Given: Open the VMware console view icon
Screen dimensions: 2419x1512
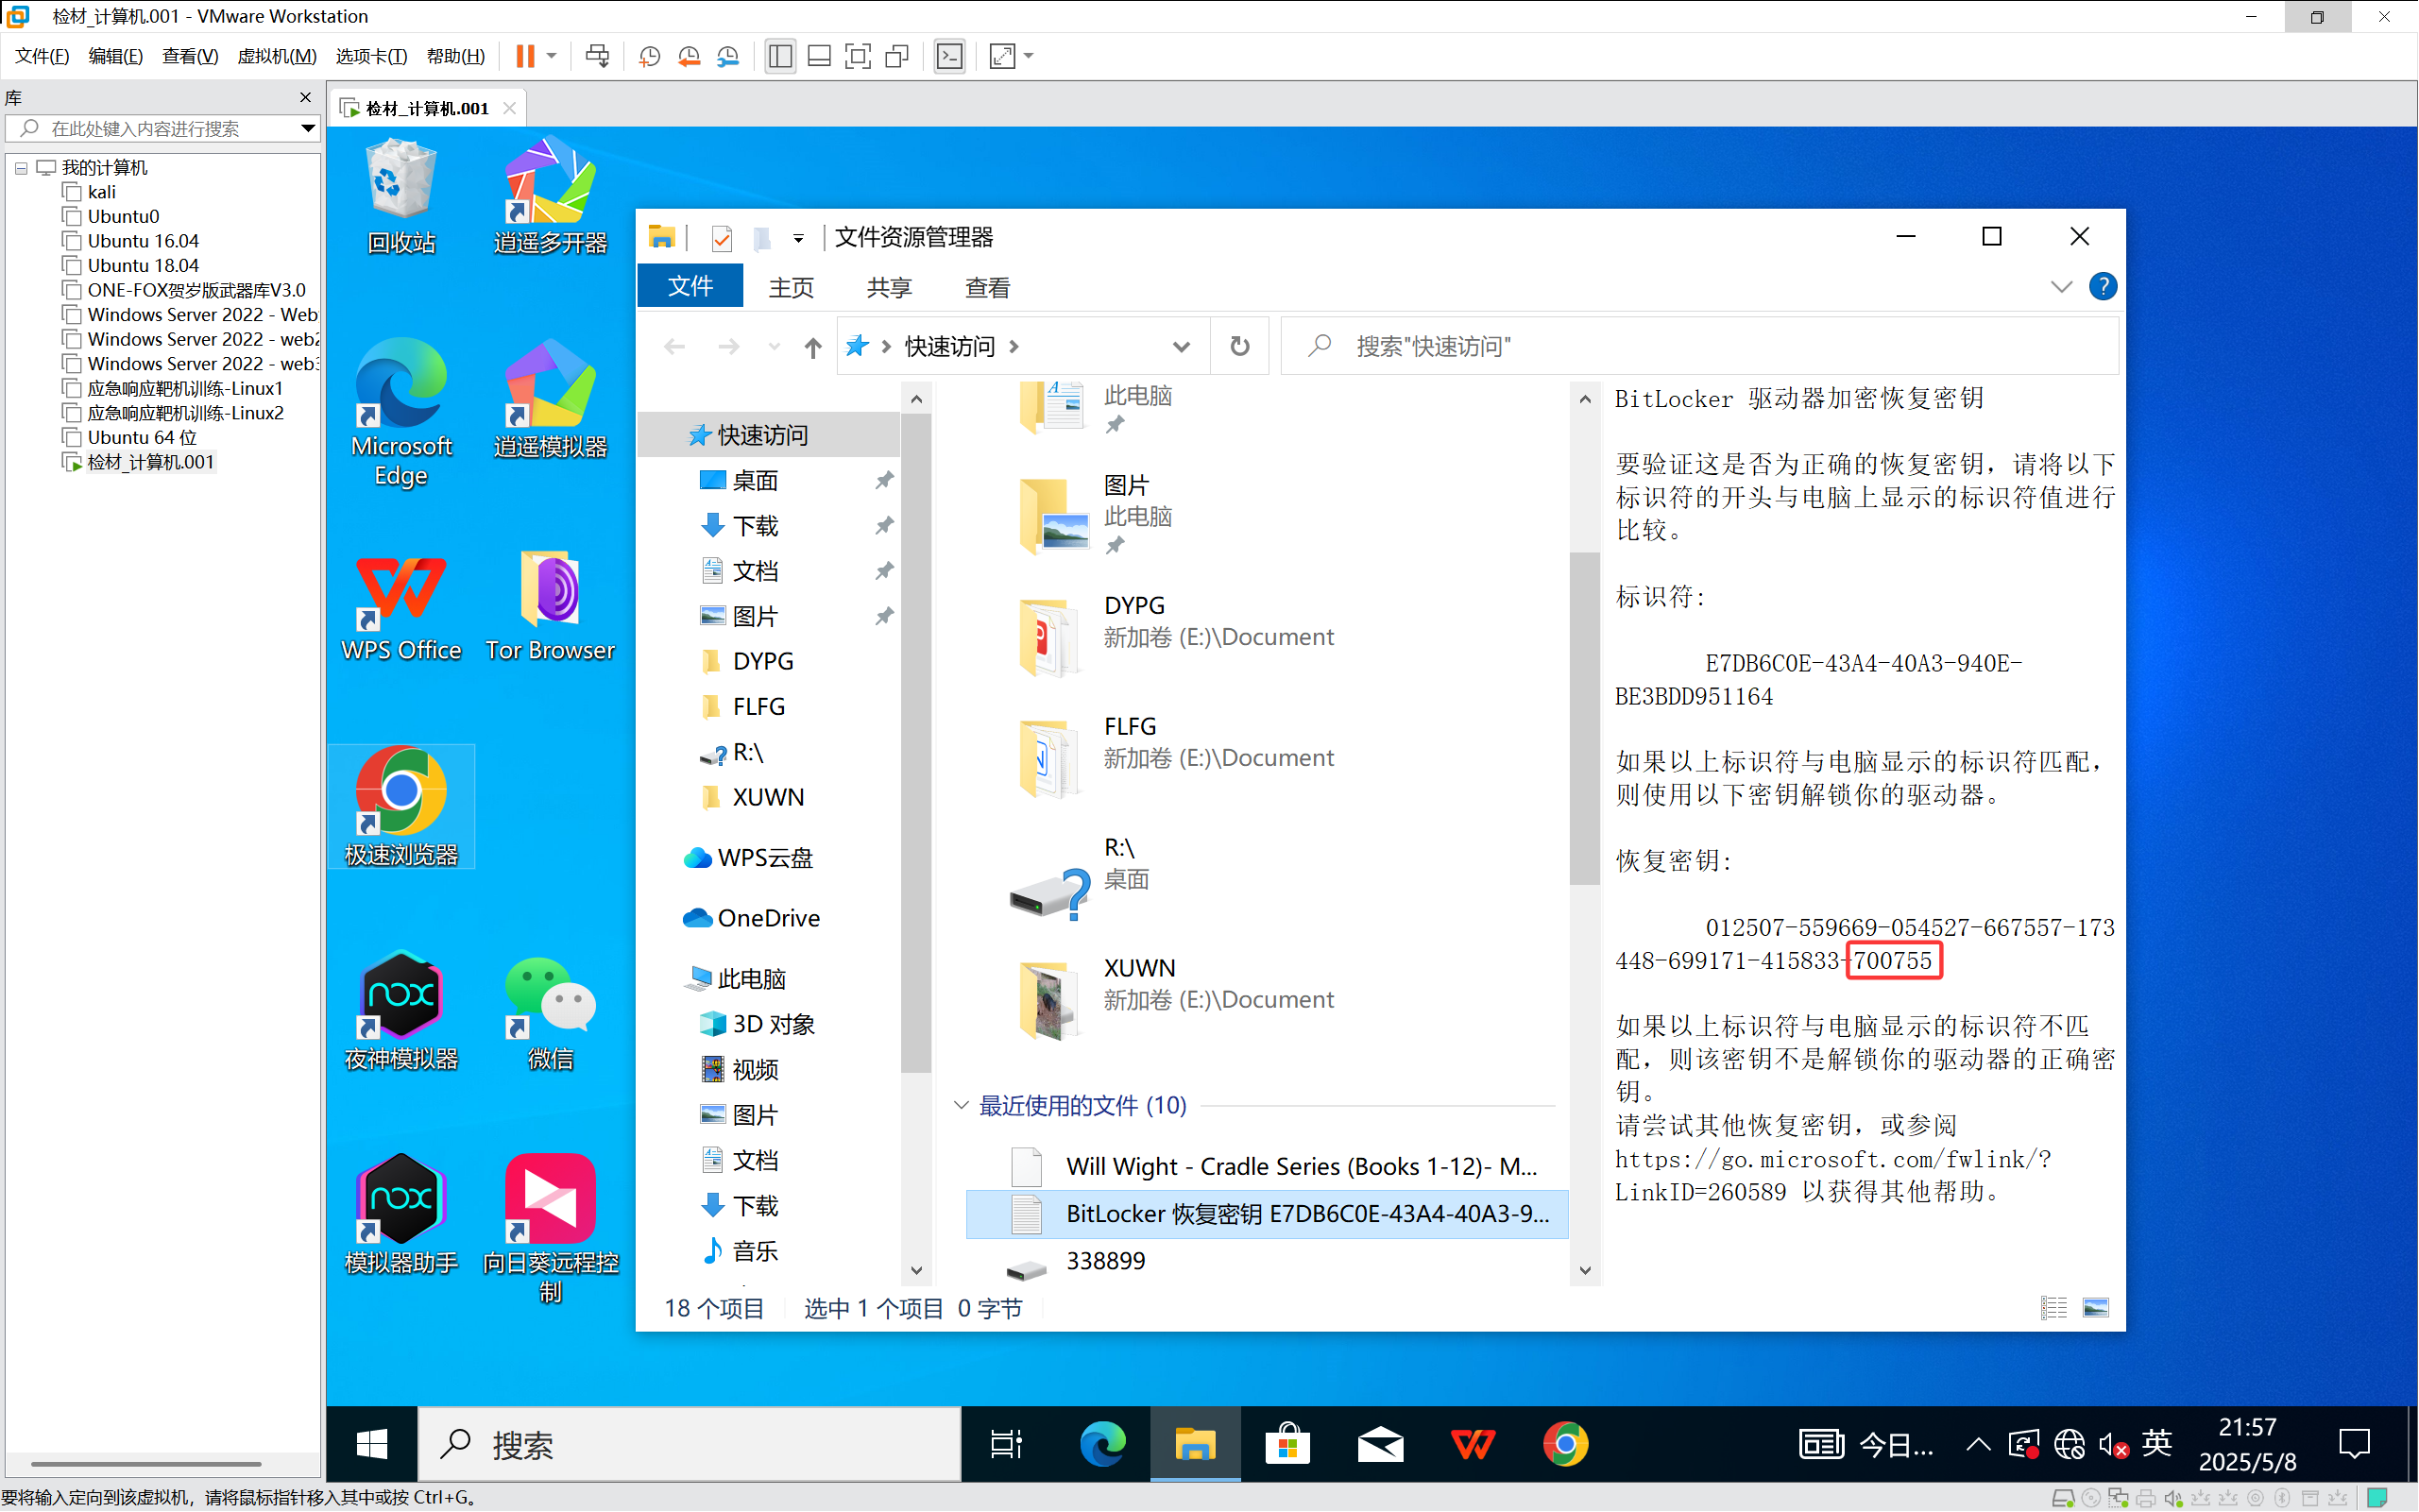Looking at the screenshot, I should pyautogui.click(x=949, y=56).
